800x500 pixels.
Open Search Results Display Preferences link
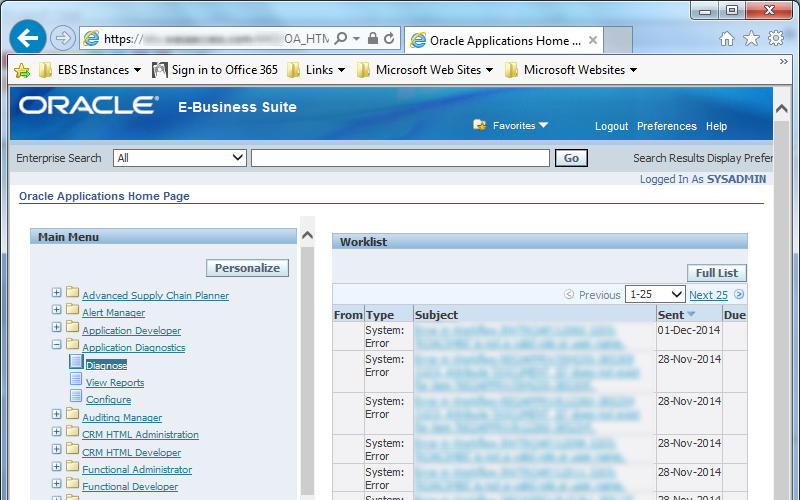pyautogui.click(x=703, y=158)
